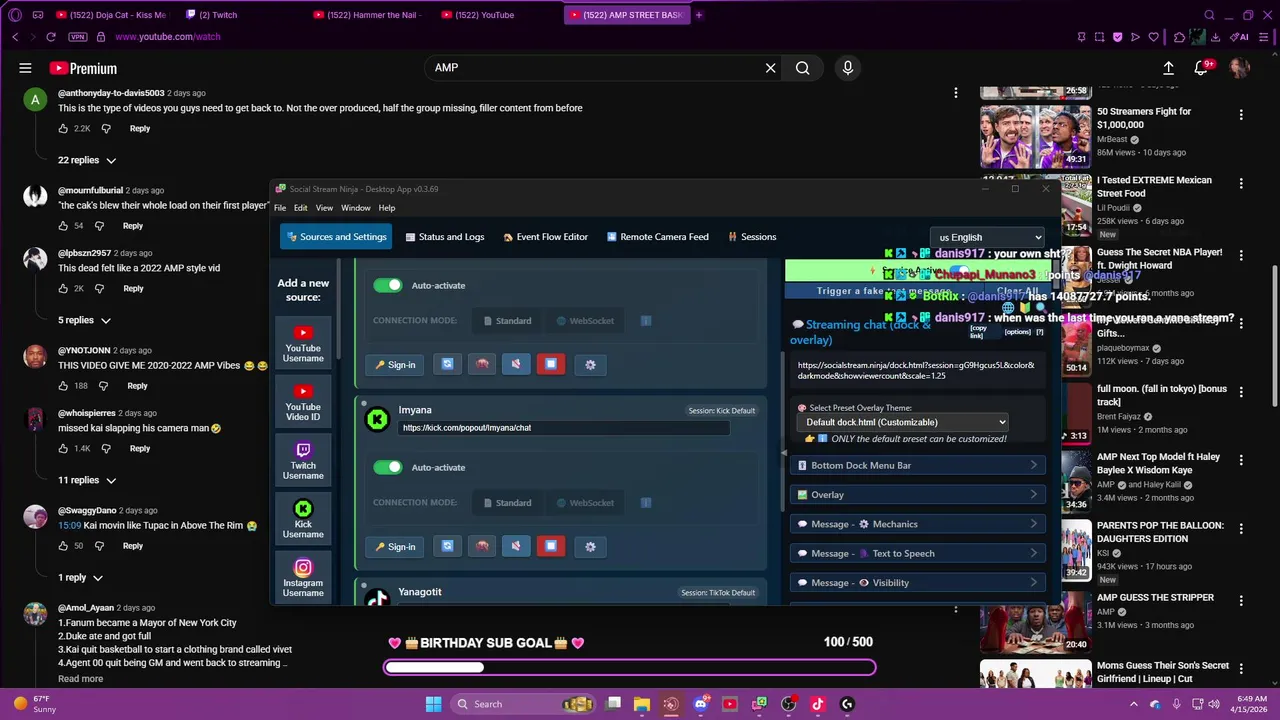Select Standard connection mode for Imyana
1280x720 pixels.
tap(507, 502)
